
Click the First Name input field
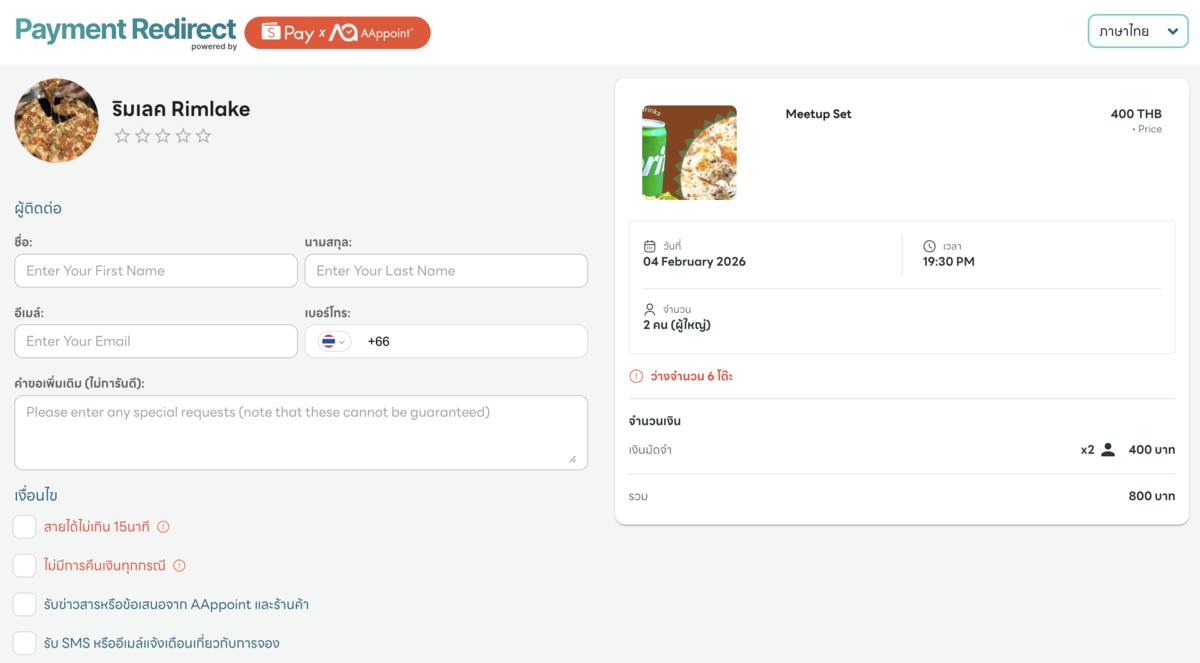(156, 271)
